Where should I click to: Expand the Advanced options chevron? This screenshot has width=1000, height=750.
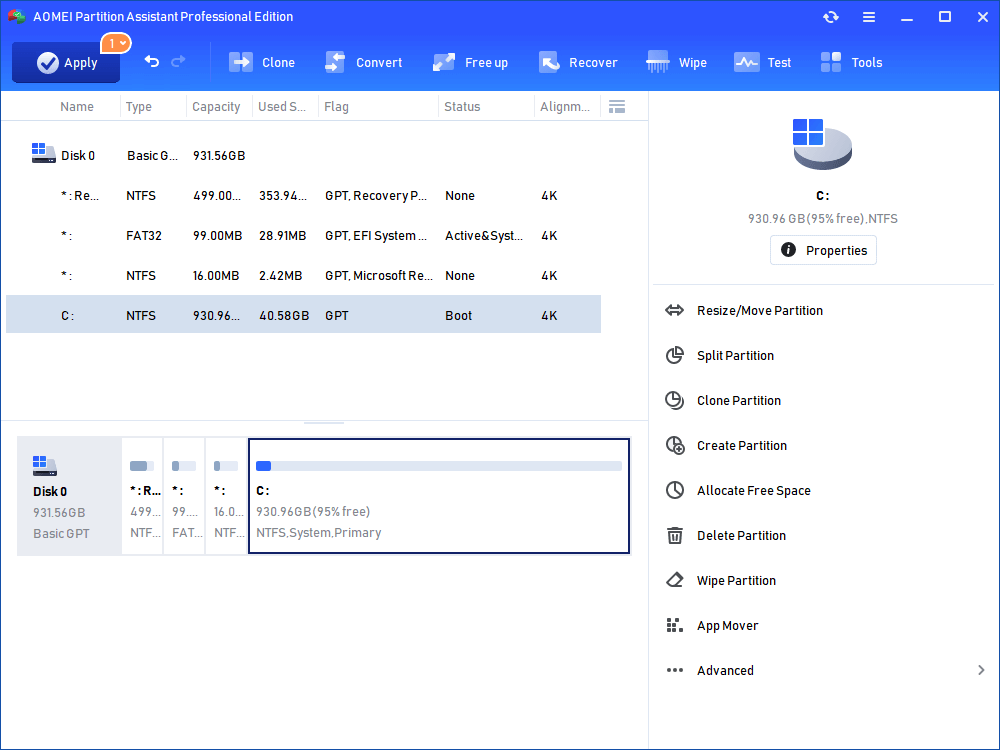tap(981, 671)
